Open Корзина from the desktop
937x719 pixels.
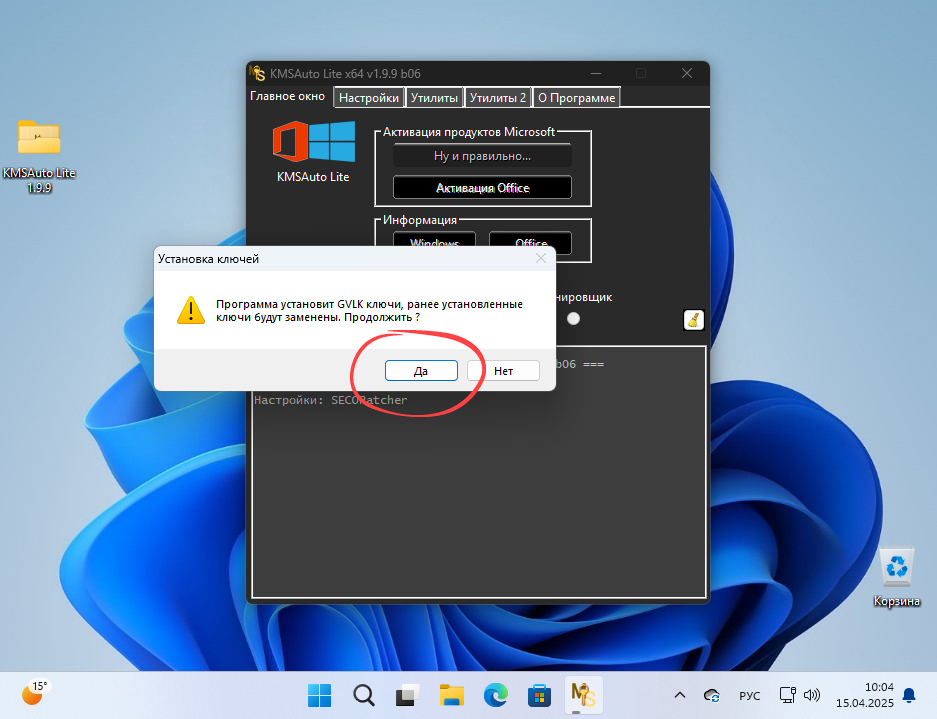pos(896,567)
